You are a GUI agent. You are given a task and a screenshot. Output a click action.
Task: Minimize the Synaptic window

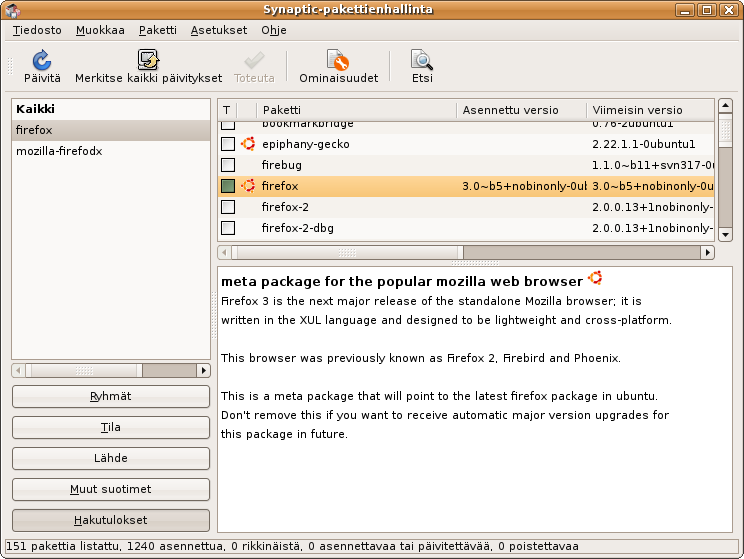pyautogui.click(x=684, y=9)
